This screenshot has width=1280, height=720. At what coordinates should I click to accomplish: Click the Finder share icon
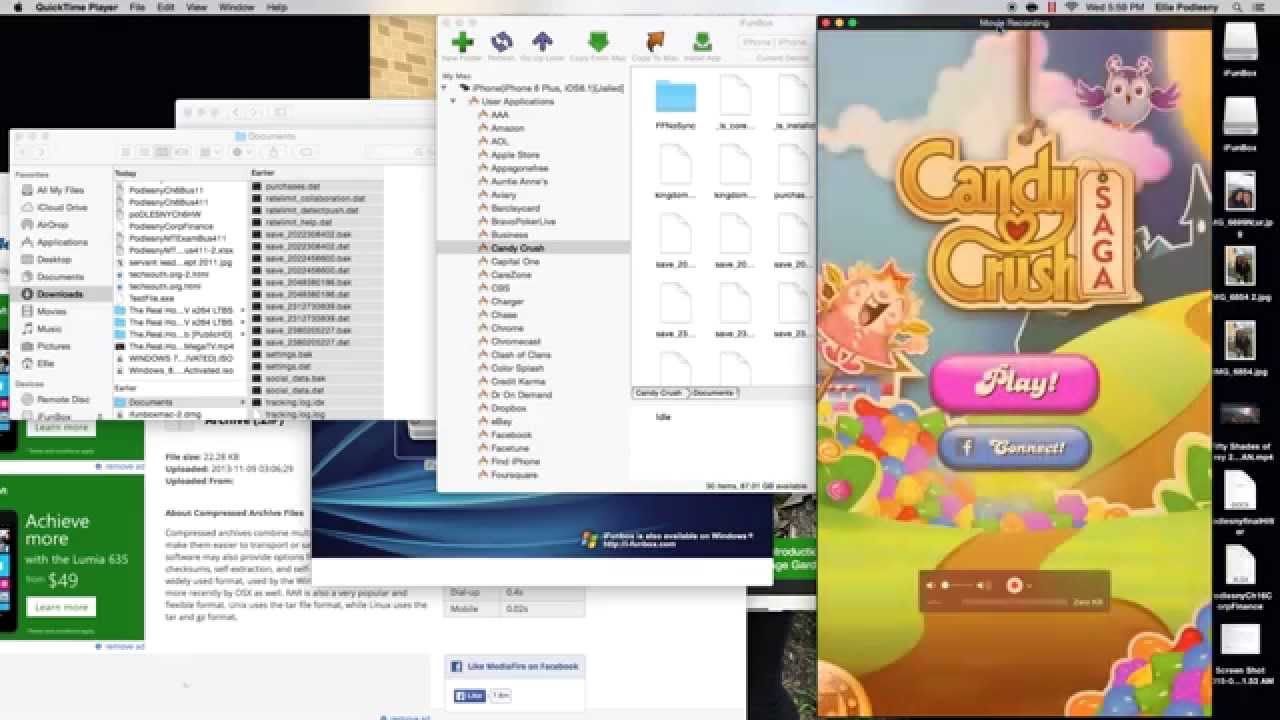pos(274,152)
